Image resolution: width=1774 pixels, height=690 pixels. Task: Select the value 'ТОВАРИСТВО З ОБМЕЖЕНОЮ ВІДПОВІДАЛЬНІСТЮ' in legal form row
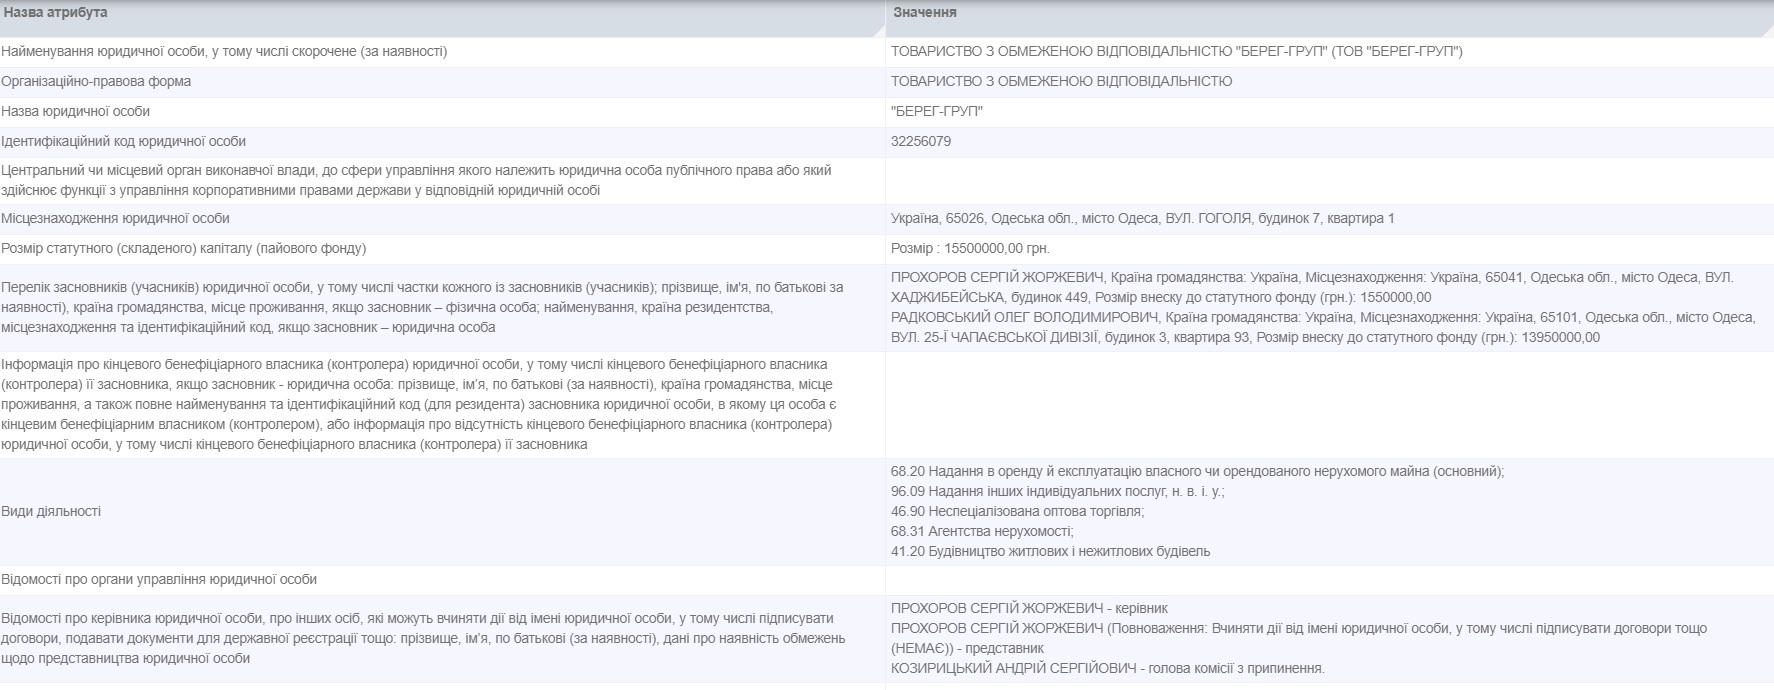(x=1062, y=81)
